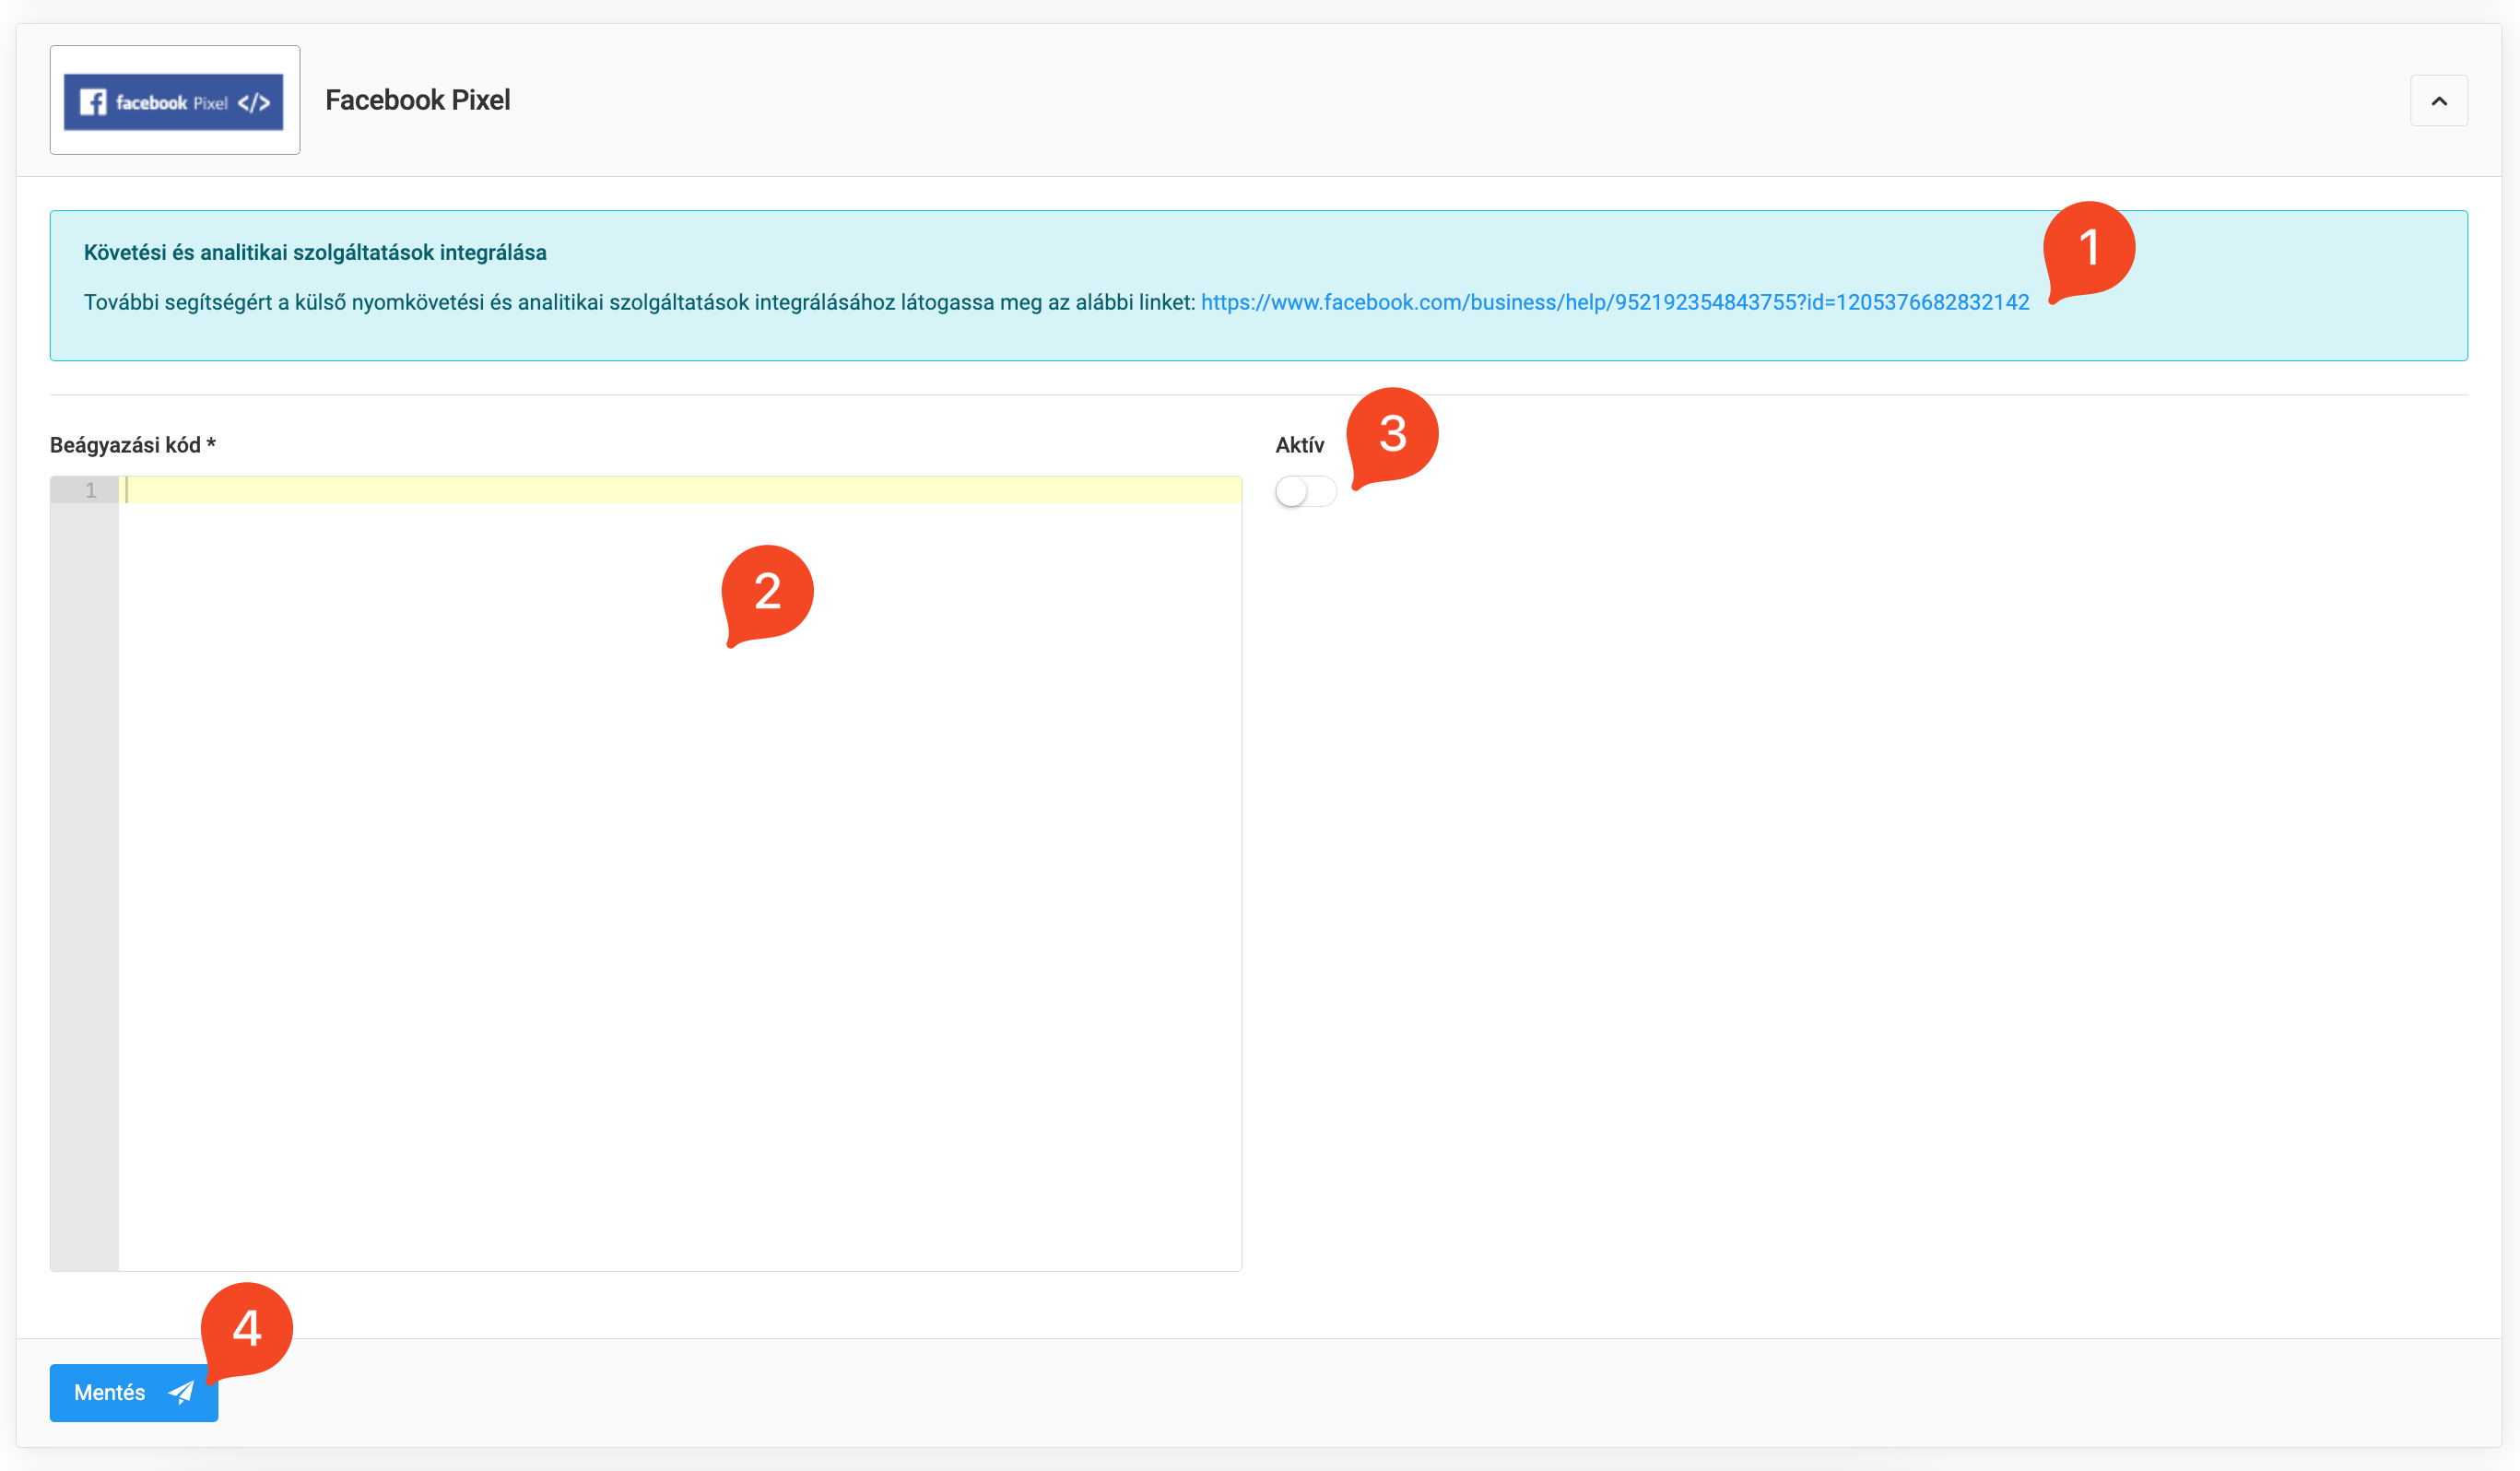
Task: Click the gray gutter below line 1
Action: click(84, 880)
